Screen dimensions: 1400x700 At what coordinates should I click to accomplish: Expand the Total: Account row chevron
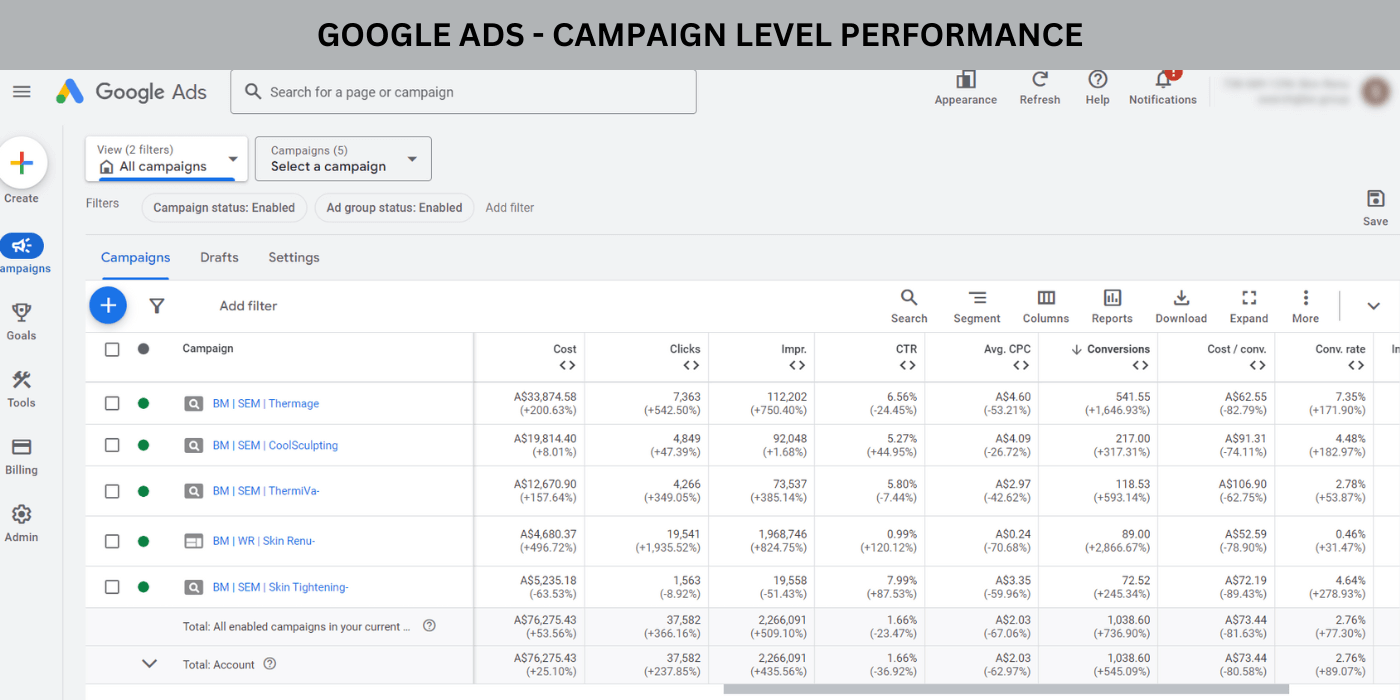click(150, 664)
